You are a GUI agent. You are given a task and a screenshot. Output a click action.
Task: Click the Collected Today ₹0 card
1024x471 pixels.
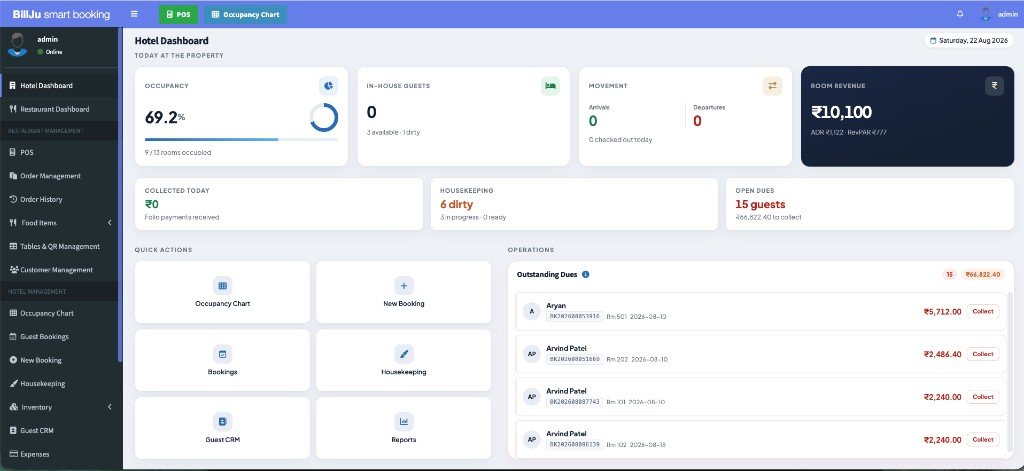[x=279, y=204]
